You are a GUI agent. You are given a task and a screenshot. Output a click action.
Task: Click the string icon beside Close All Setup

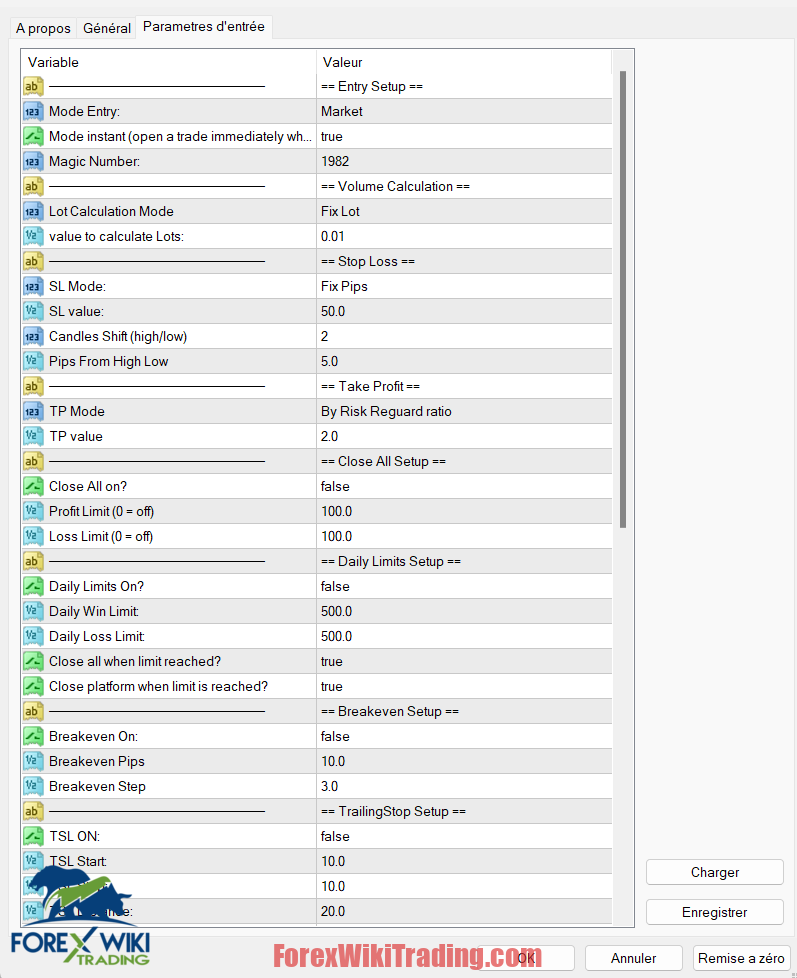point(33,462)
